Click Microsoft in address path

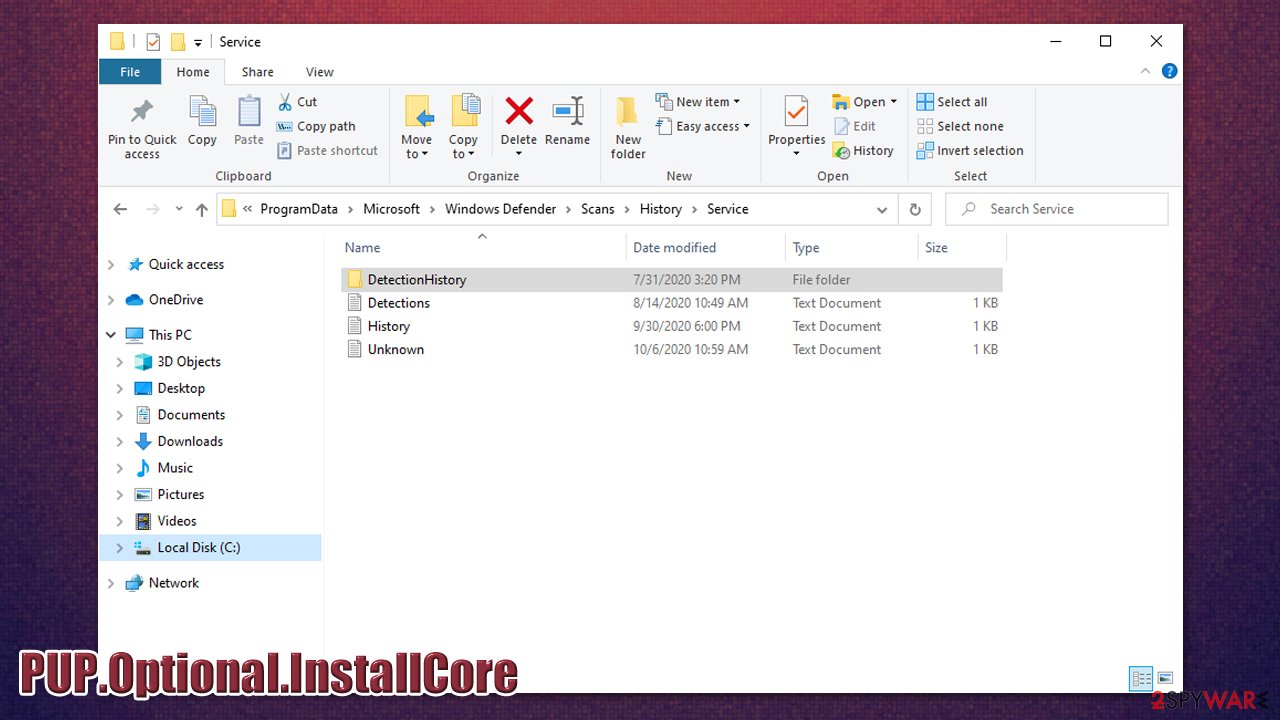coord(391,209)
